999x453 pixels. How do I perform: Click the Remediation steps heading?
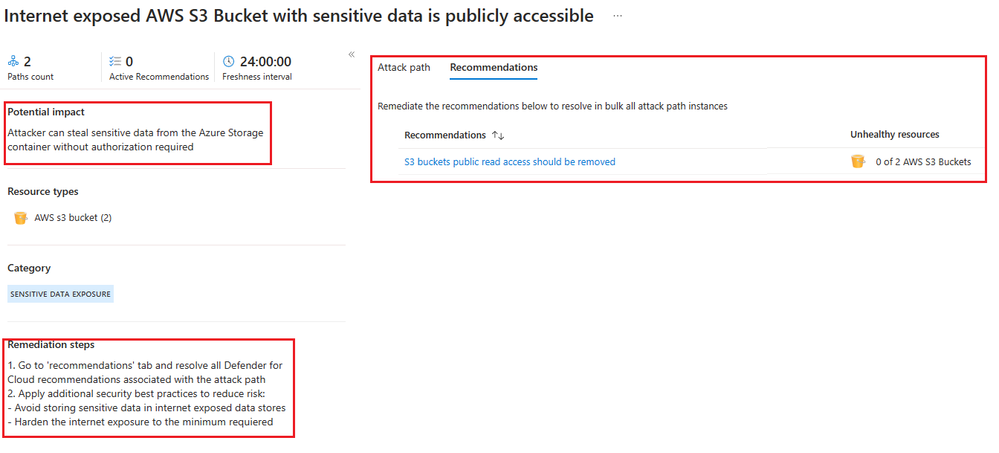(x=51, y=345)
